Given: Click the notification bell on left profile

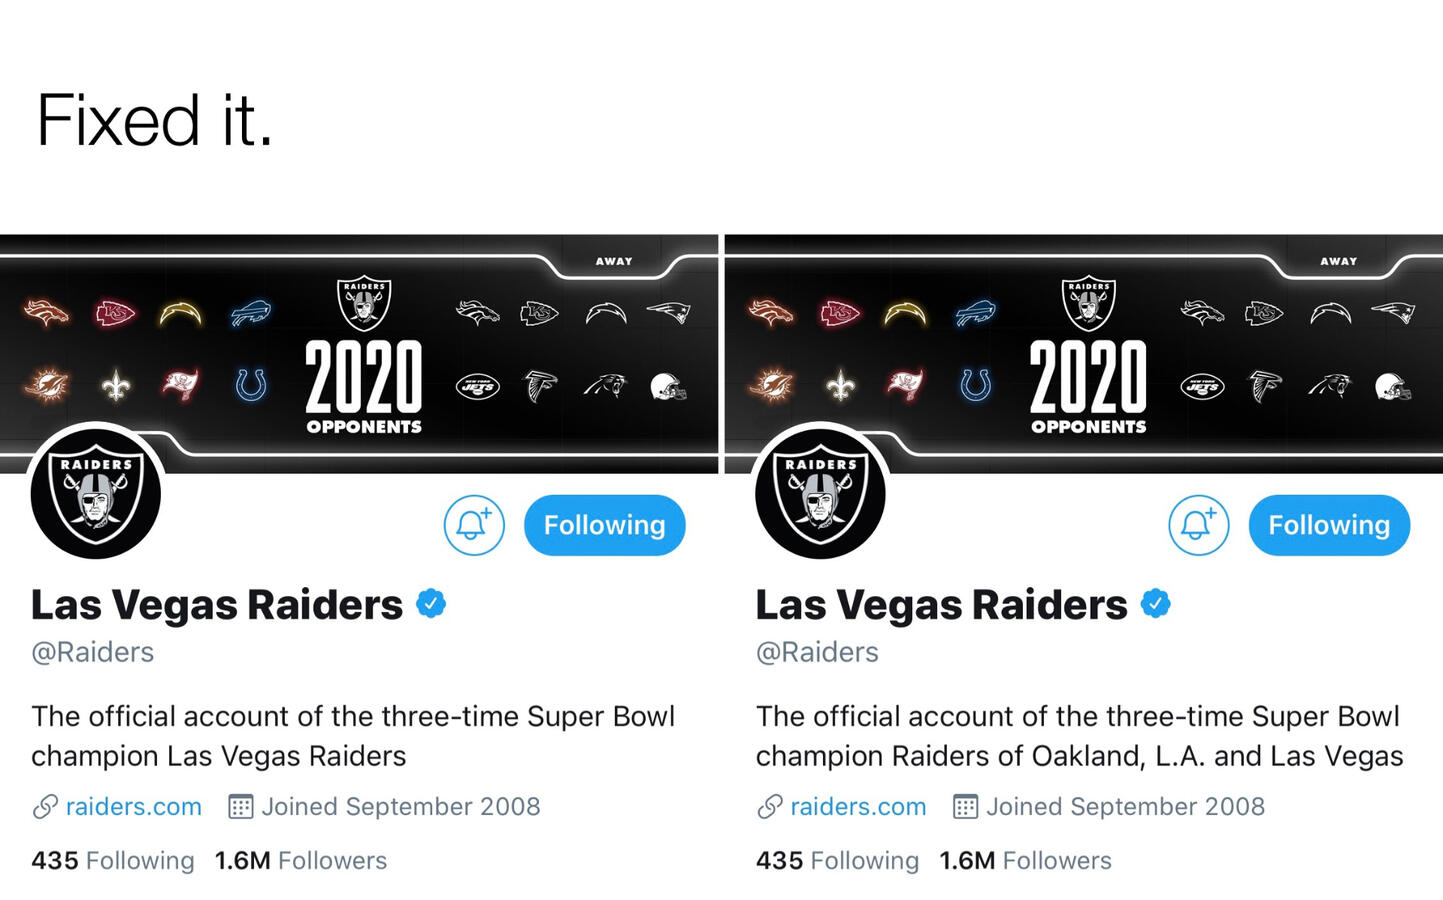Looking at the screenshot, I should point(474,525).
